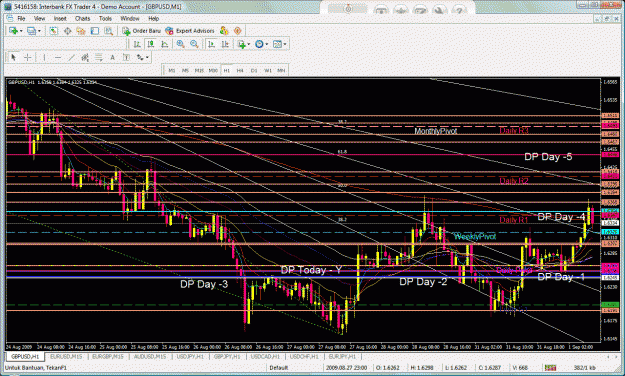Launch the Strategy Tester icon
The height and width of the screenshot is (376, 625).
(108, 31)
